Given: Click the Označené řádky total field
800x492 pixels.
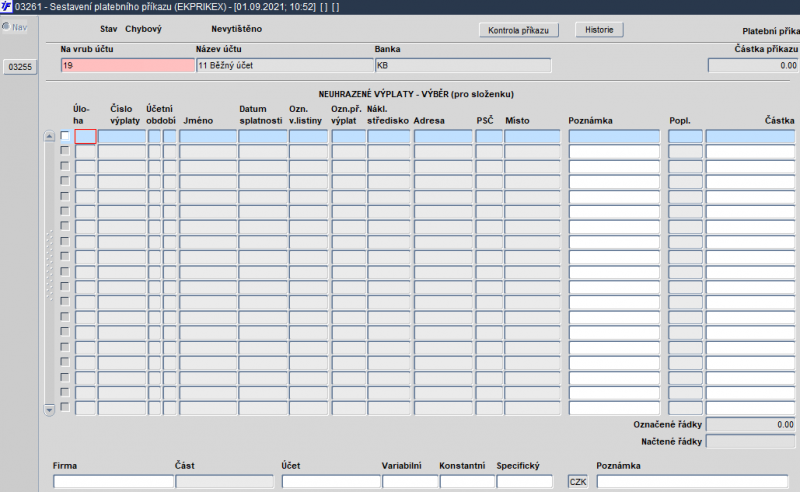Looking at the screenshot, I should tap(751, 425).
